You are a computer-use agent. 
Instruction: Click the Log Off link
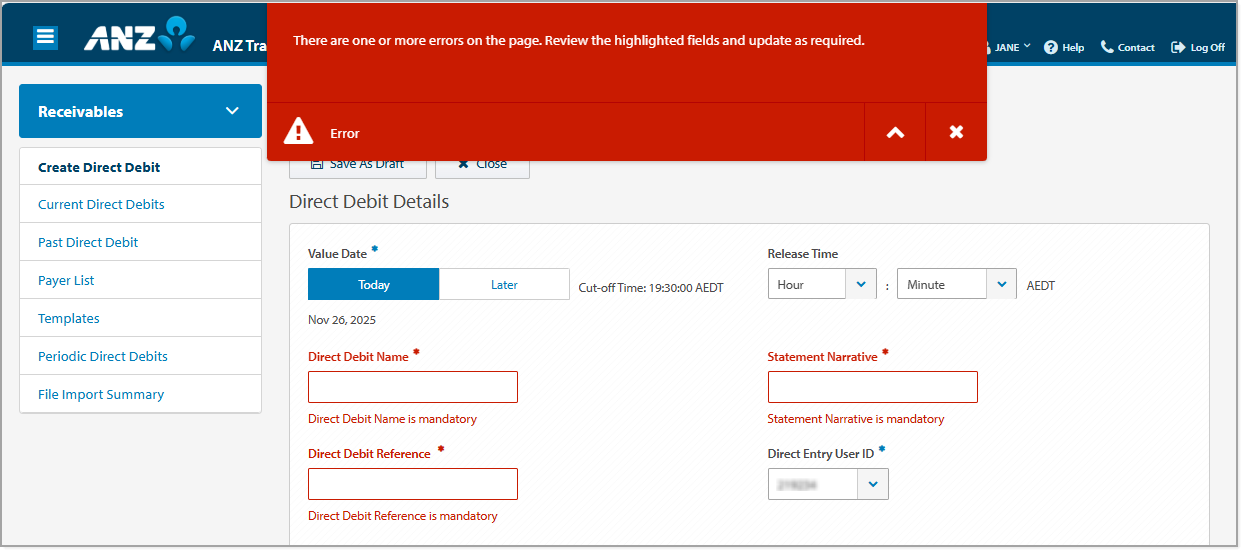(x=1198, y=47)
